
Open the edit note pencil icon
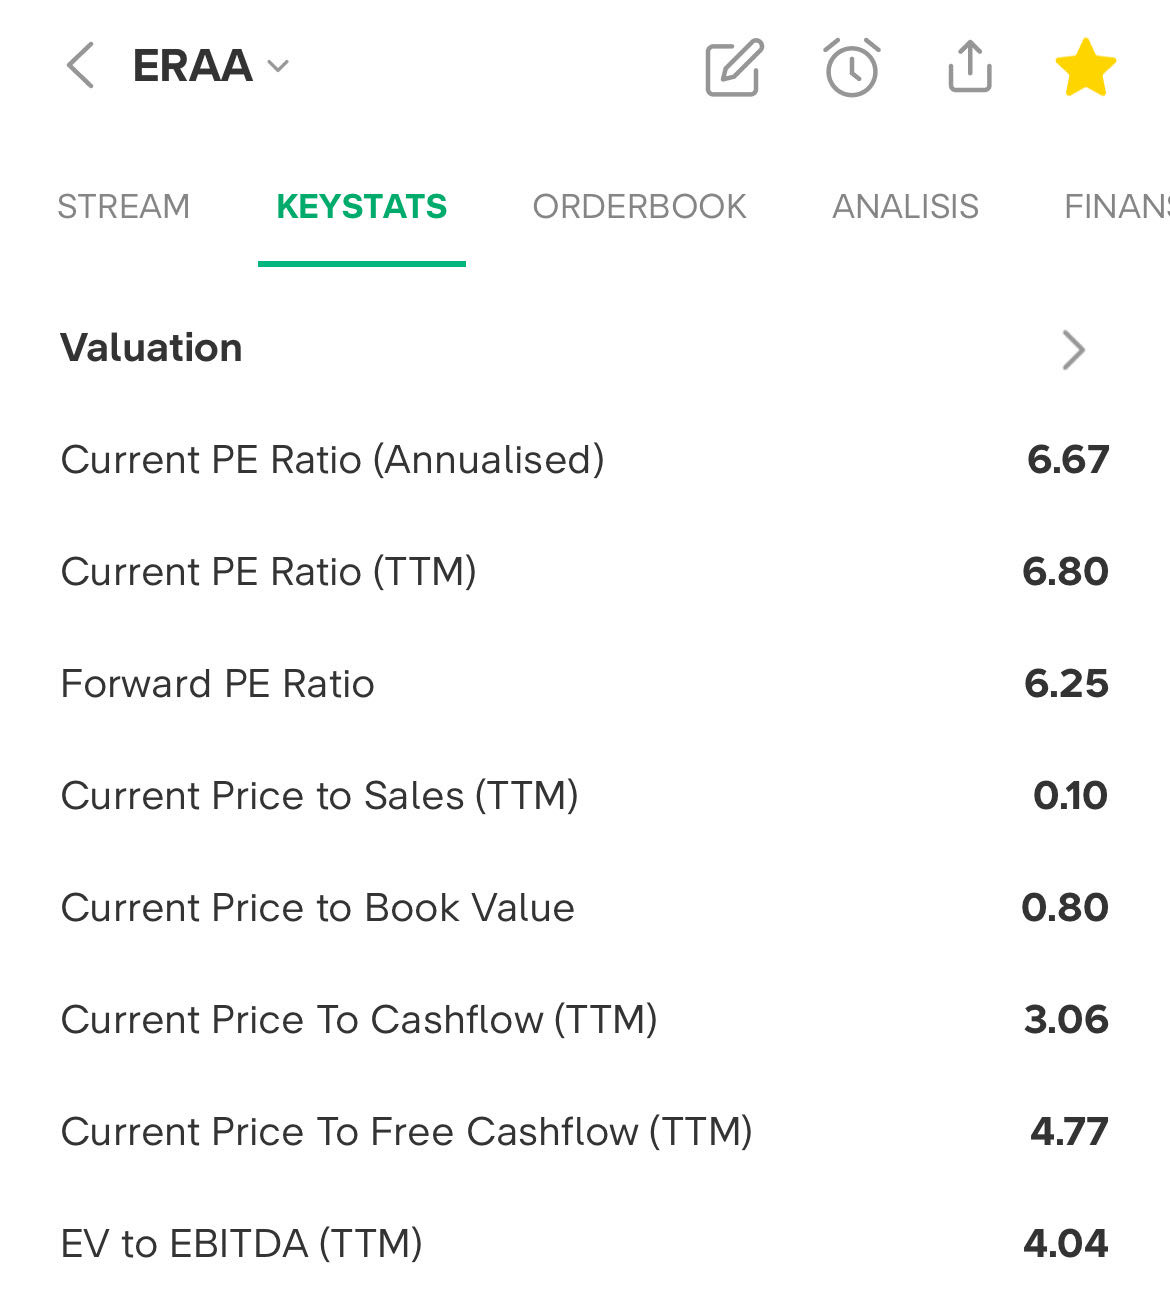click(x=734, y=68)
